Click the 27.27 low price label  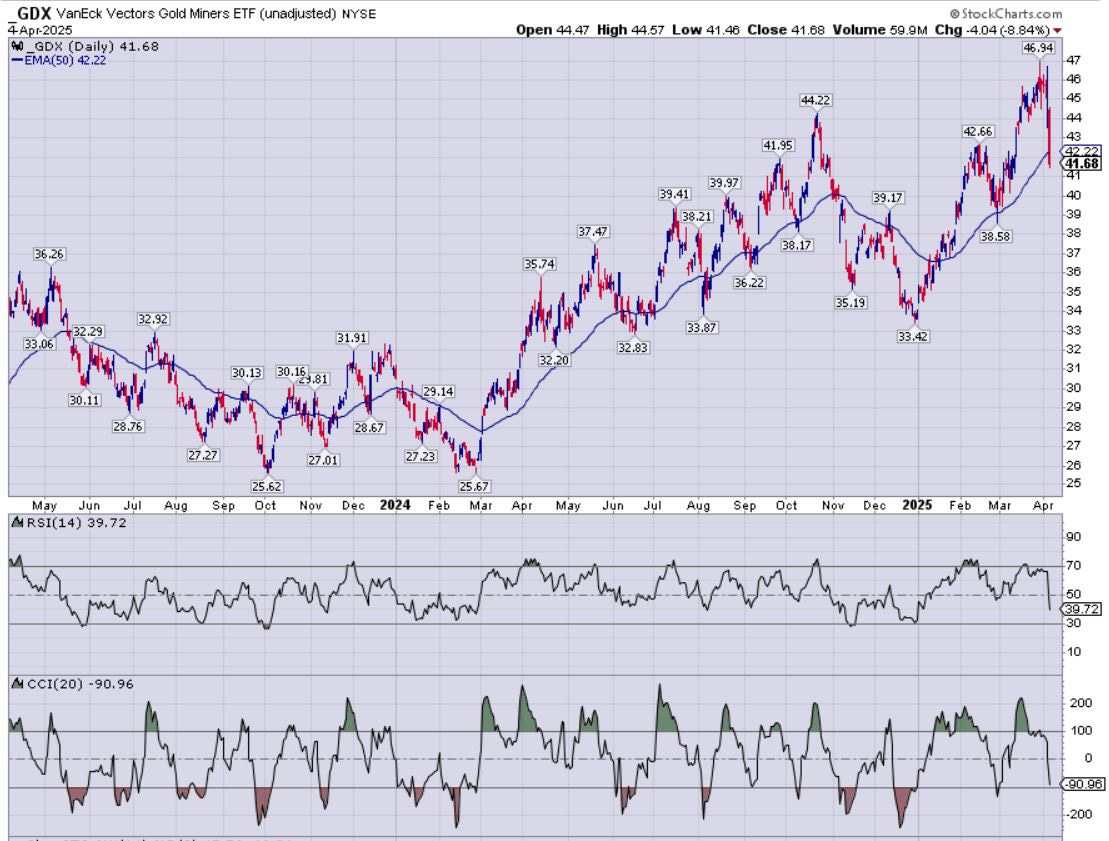coord(202,456)
